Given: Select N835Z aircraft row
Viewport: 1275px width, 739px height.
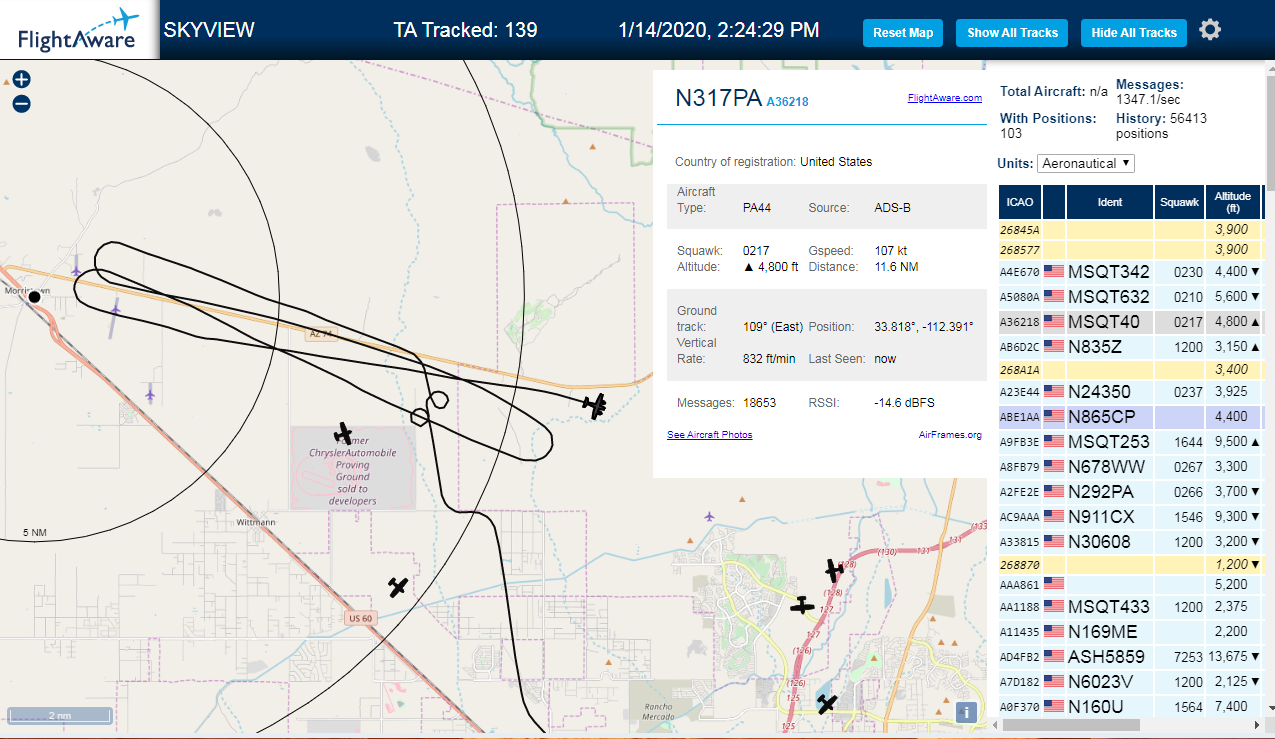Looking at the screenshot, I should tap(1130, 347).
